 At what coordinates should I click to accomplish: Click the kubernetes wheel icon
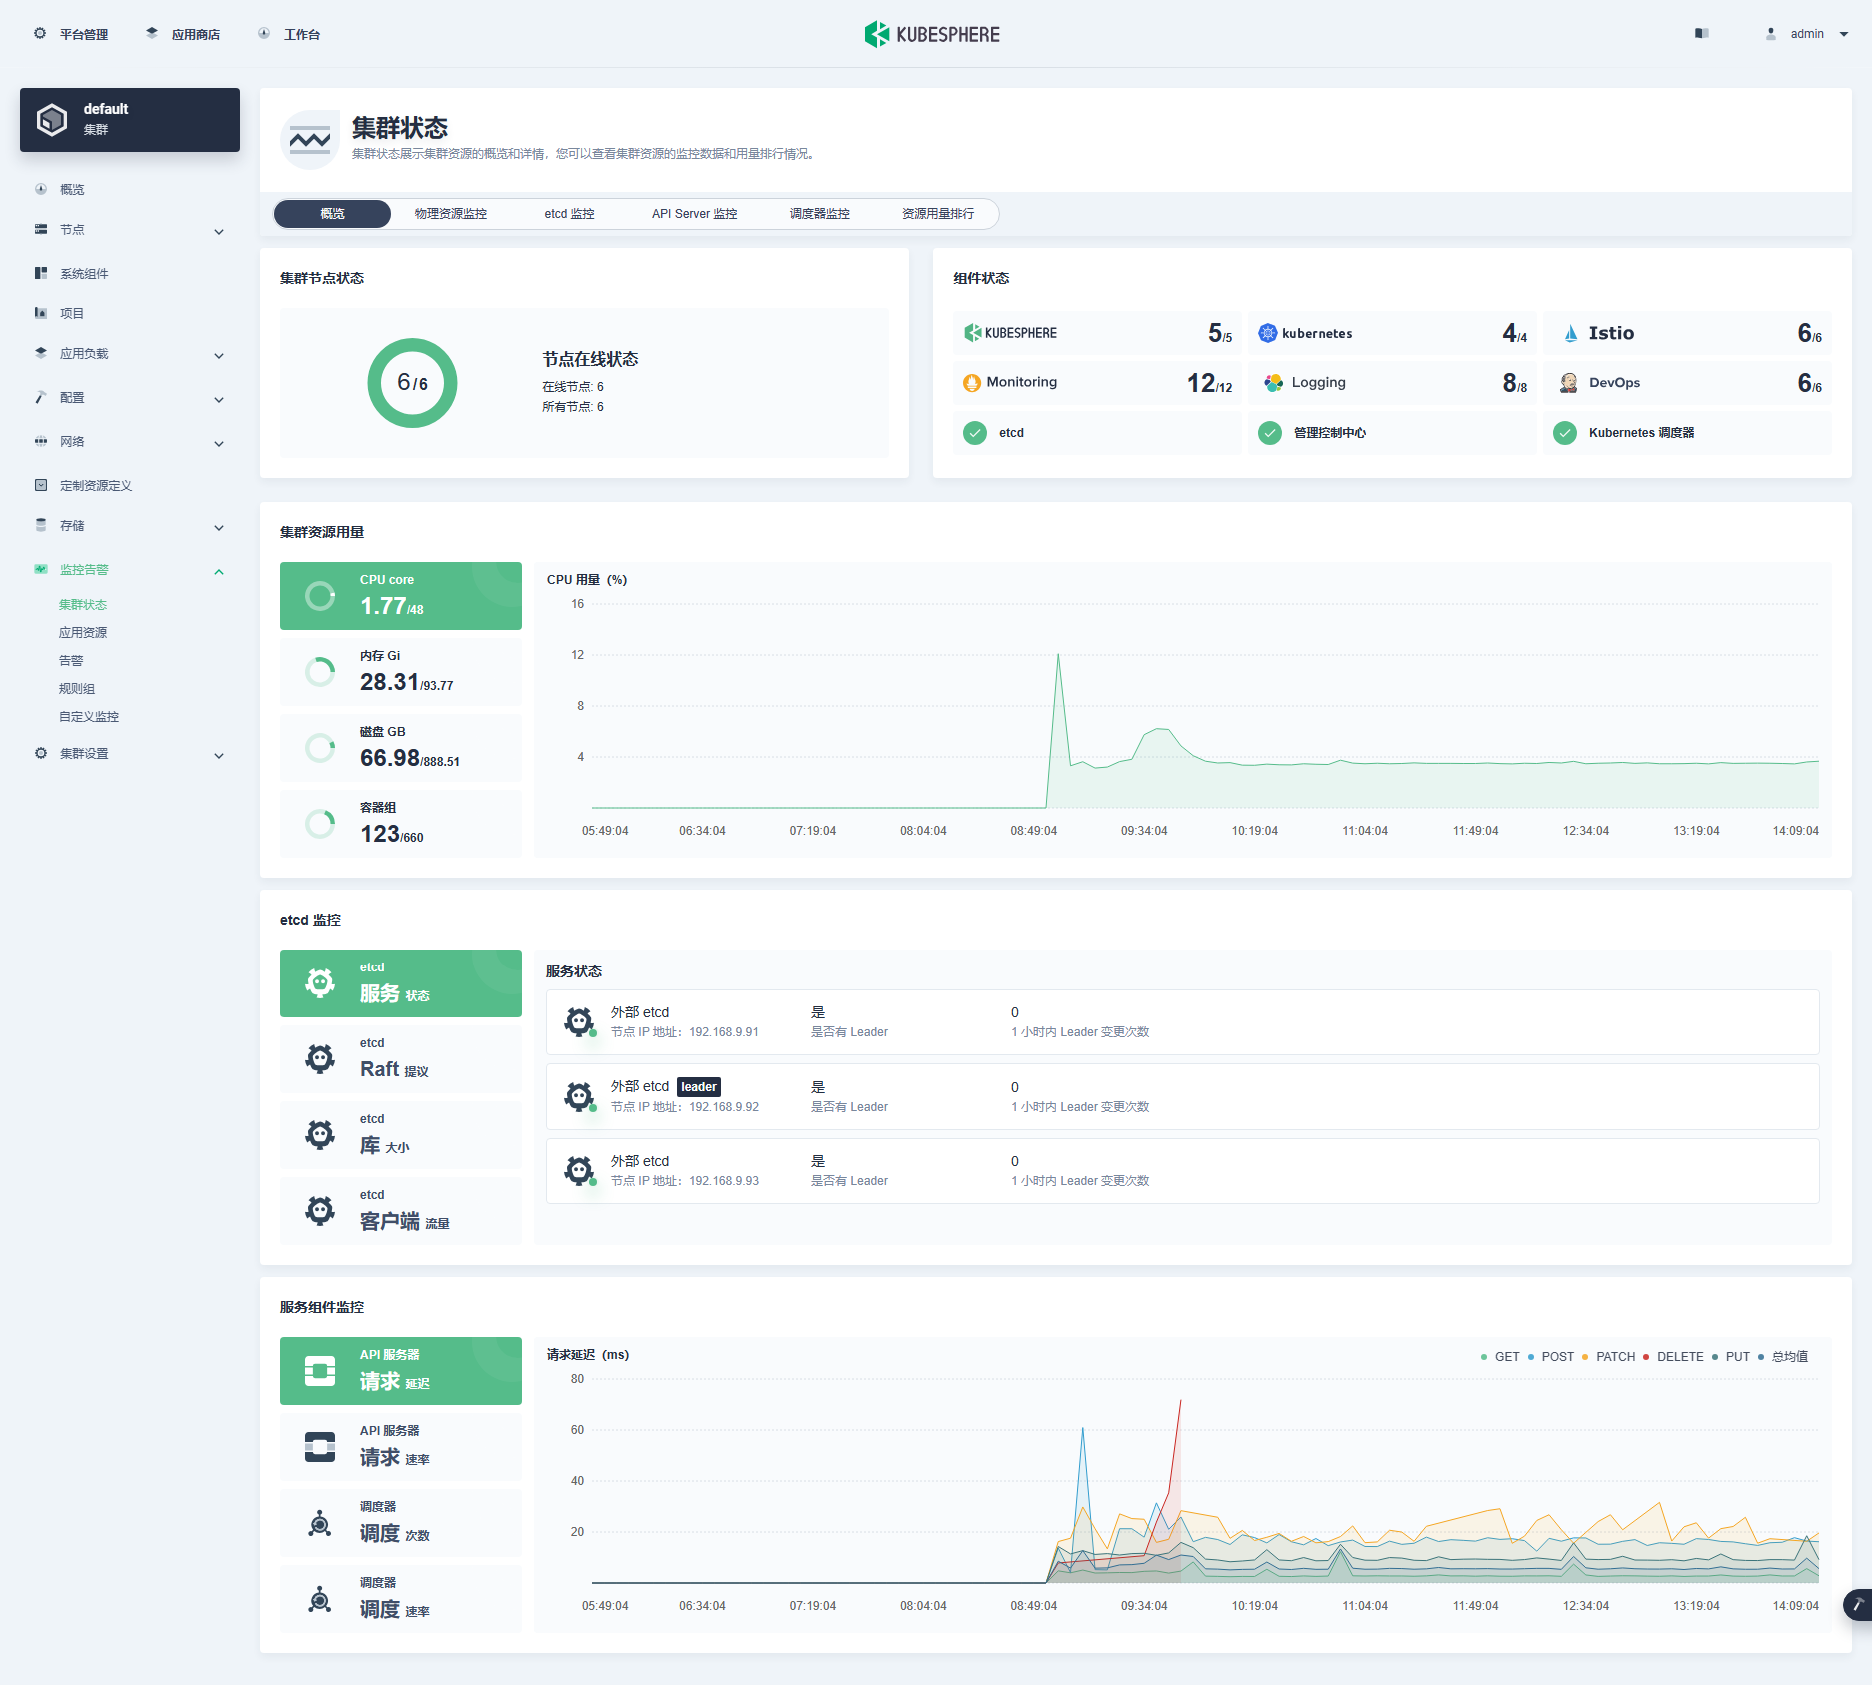point(1267,333)
